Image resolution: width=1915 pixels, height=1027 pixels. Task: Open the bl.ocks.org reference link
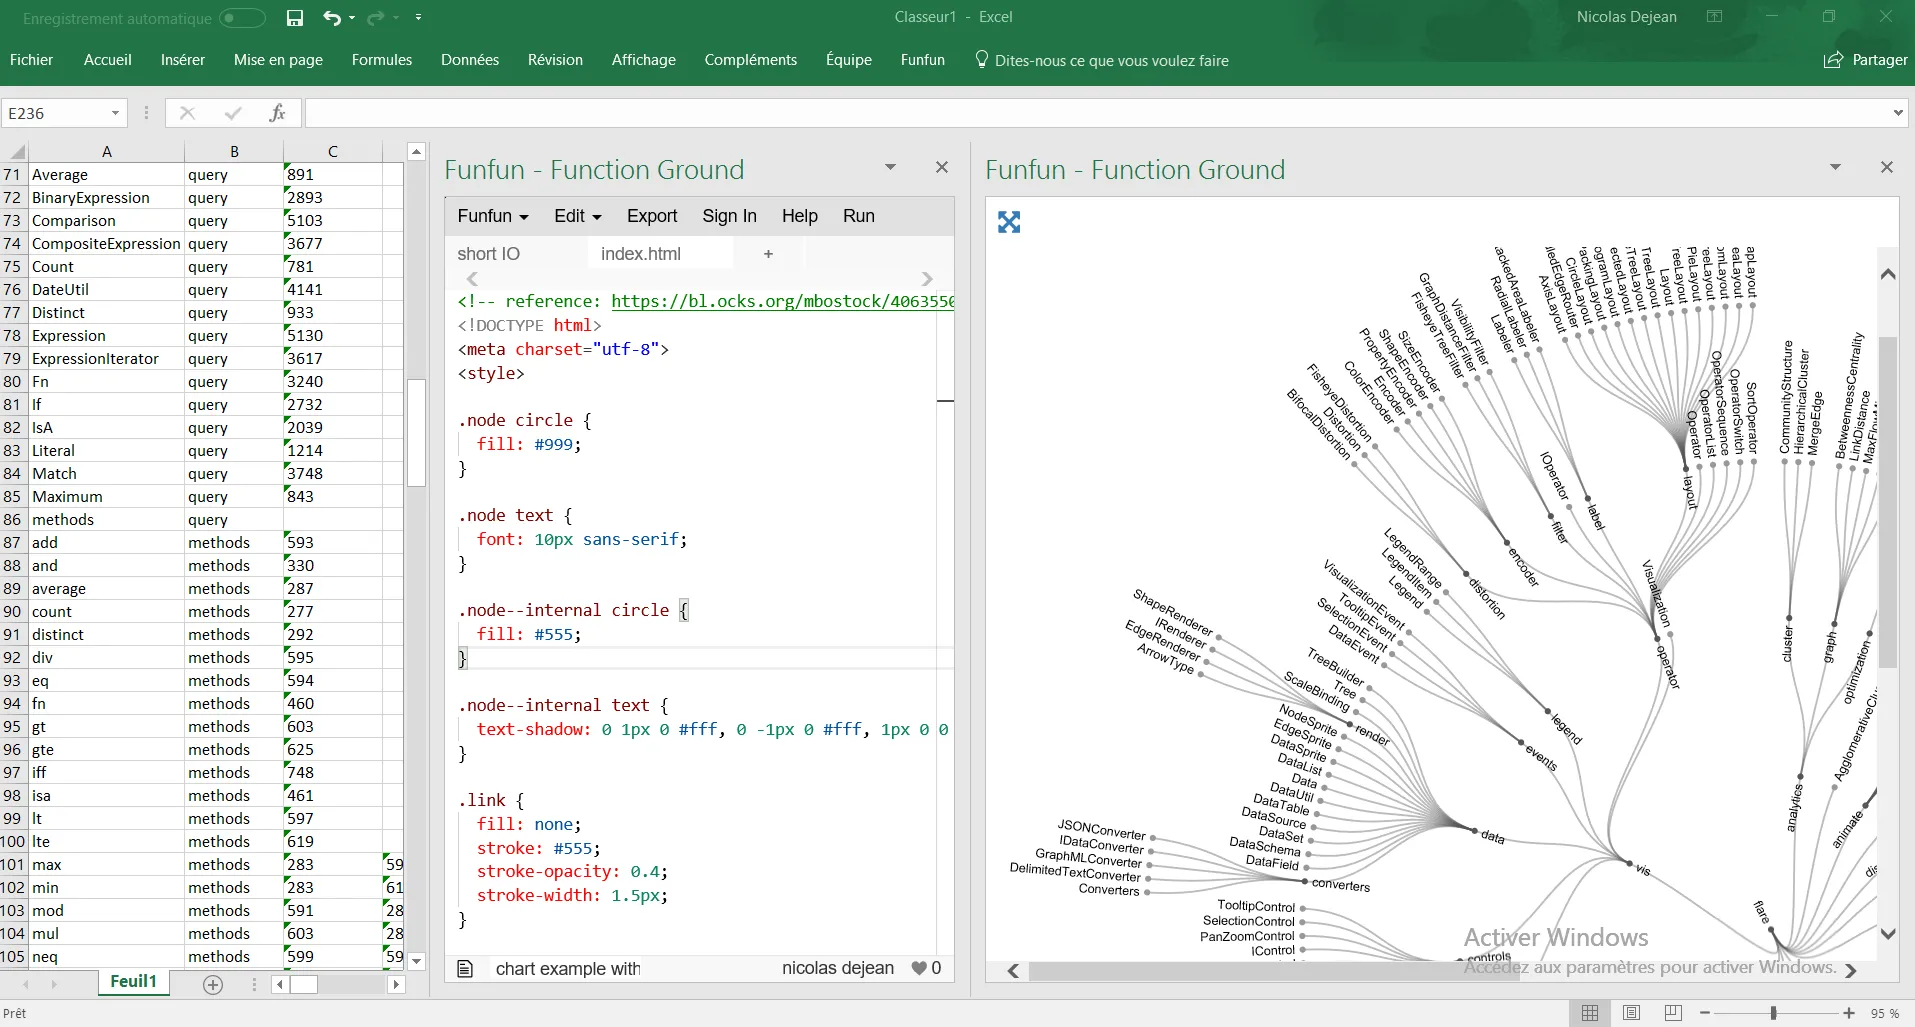pos(782,301)
